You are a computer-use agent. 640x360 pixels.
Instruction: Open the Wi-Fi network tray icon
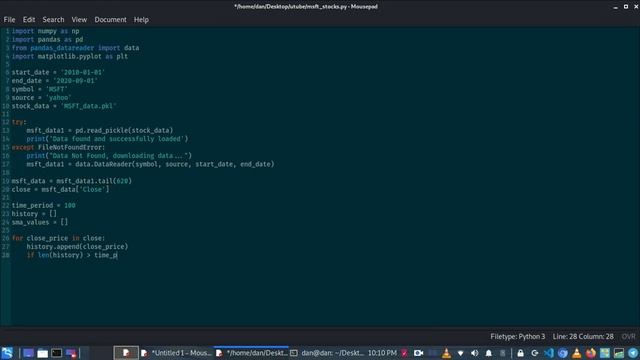pyautogui.click(x=461, y=353)
